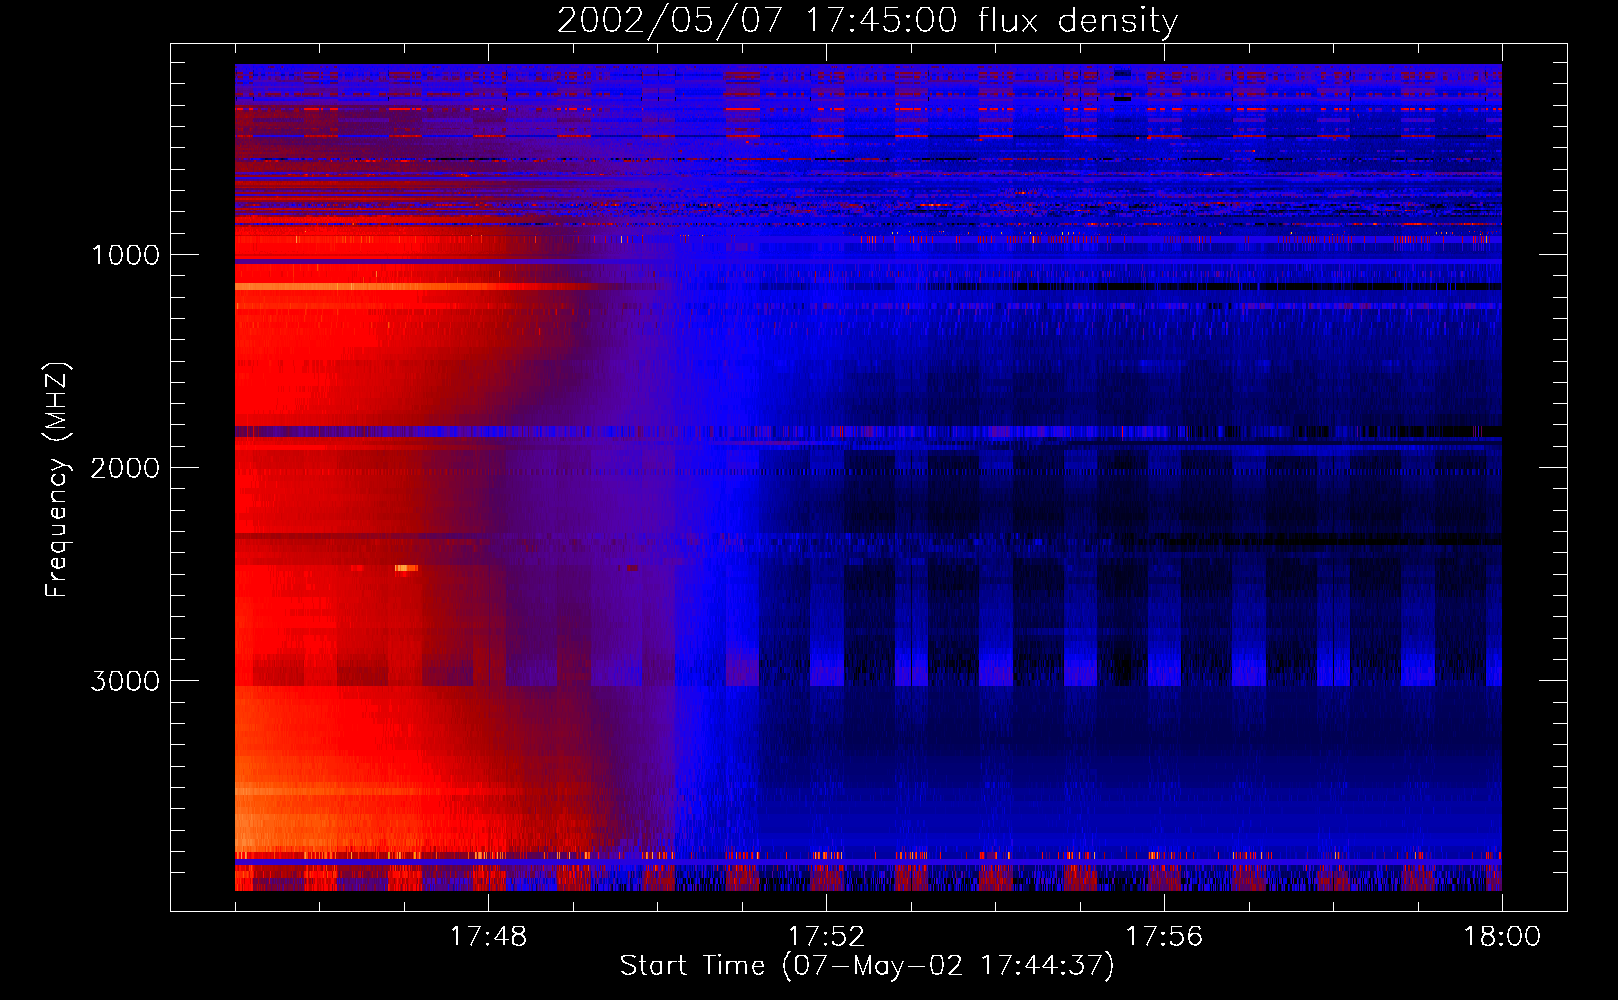Screen dimensions: 1618x1000
Task: Click the 'Frequency (MHZ)' axis label
Action: click(x=57, y=480)
